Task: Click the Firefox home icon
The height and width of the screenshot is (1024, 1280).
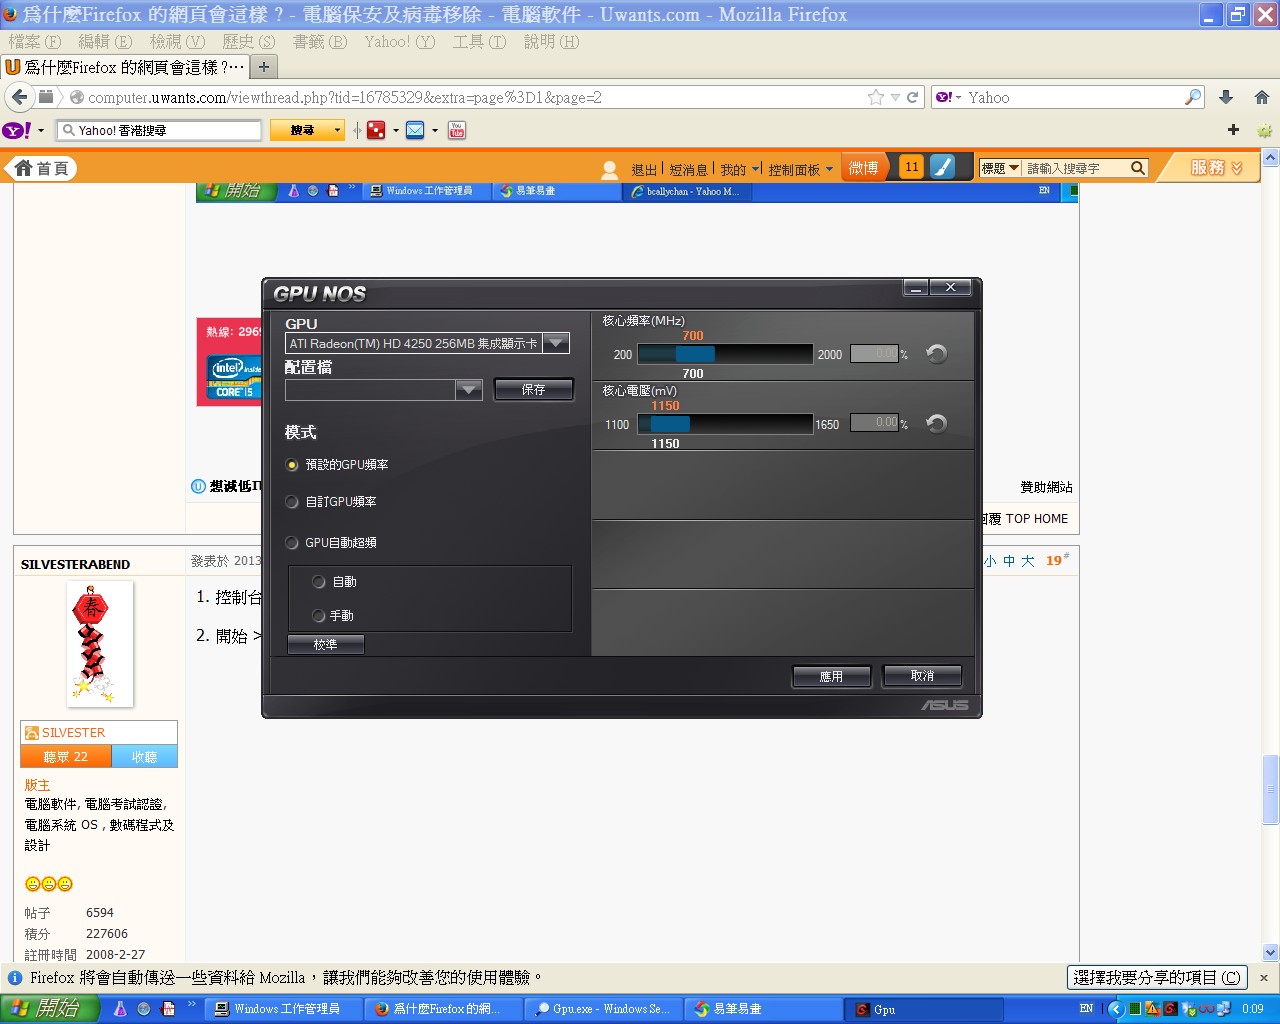Action: click(1261, 97)
